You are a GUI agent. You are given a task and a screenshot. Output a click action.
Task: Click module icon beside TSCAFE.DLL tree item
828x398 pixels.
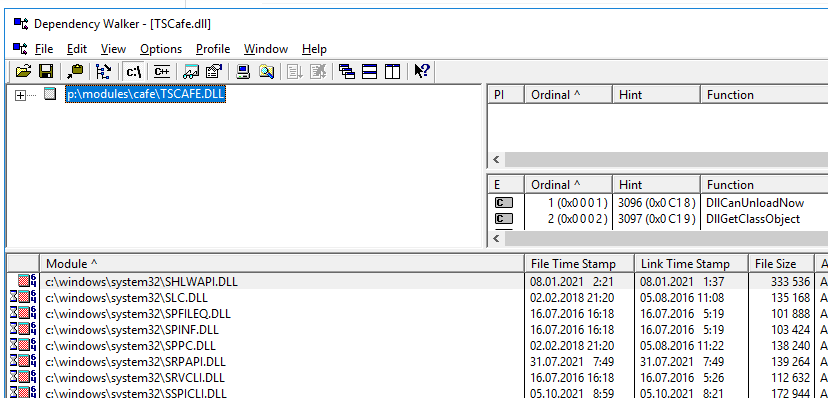pyautogui.click(x=50, y=94)
